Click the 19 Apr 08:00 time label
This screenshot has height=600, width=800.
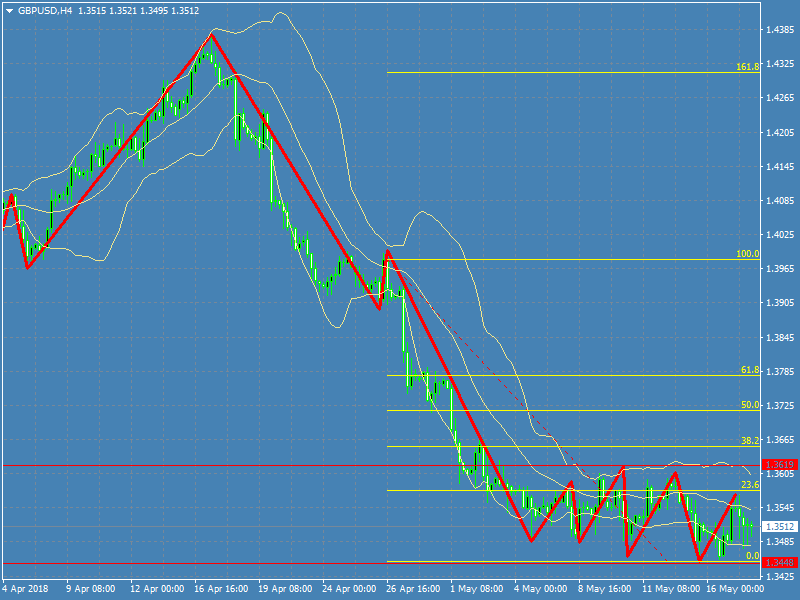click(x=286, y=589)
